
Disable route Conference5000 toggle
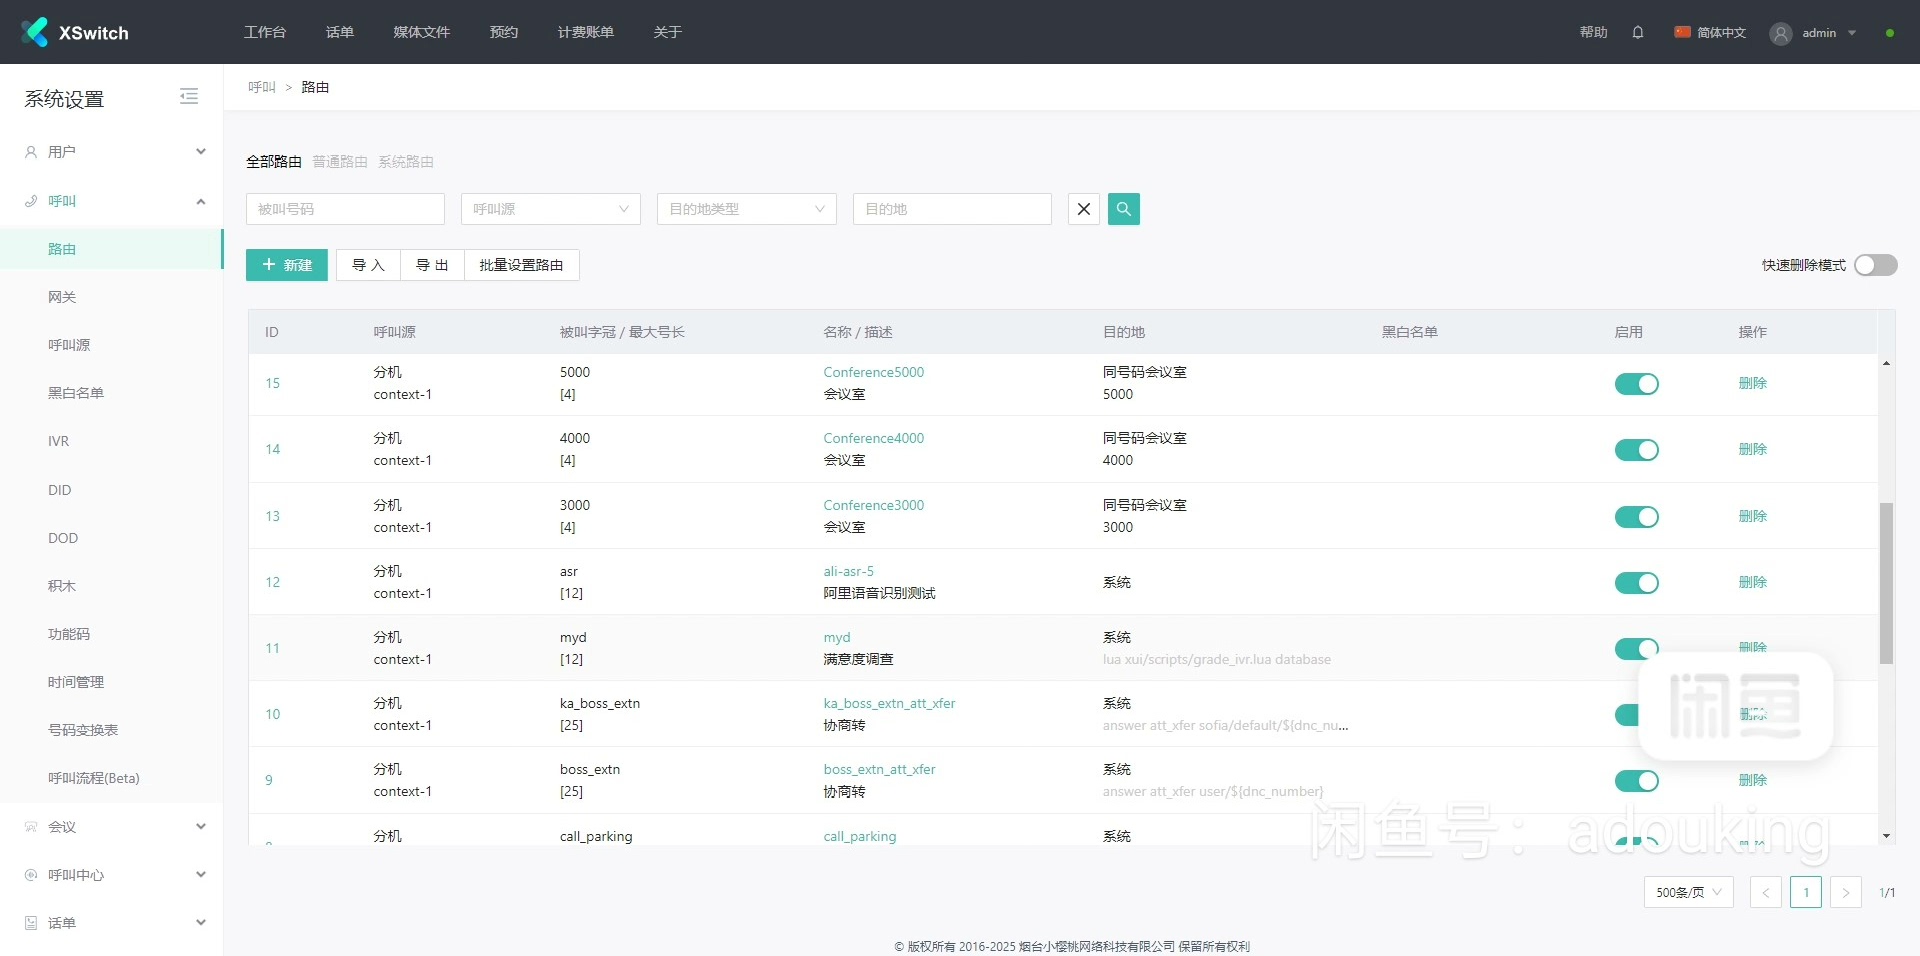click(1636, 384)
